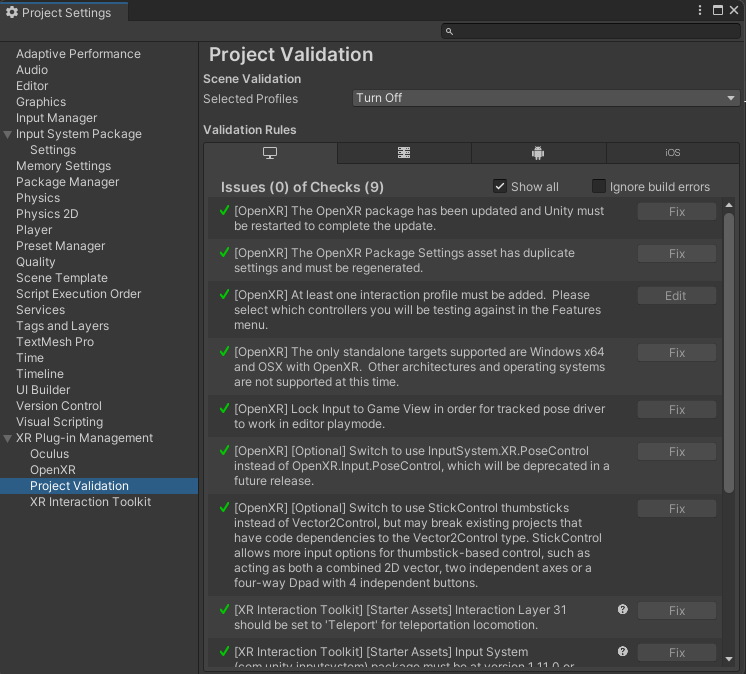Click the search magnifier icon
Viewport: 746px width, 674px height.
click(450, 32)
